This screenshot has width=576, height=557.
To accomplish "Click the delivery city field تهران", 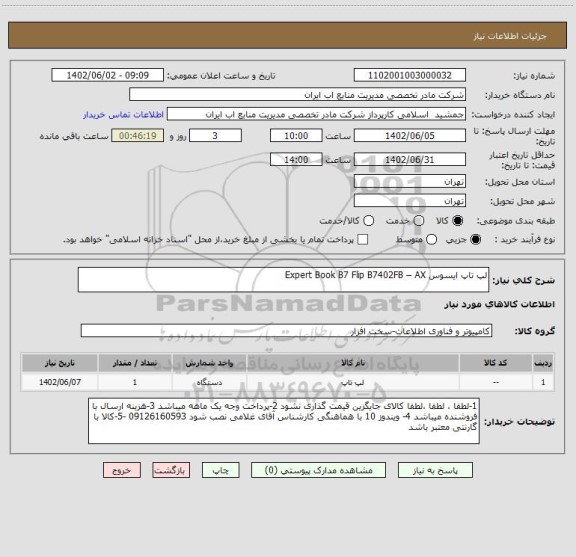I will [410, 201].
